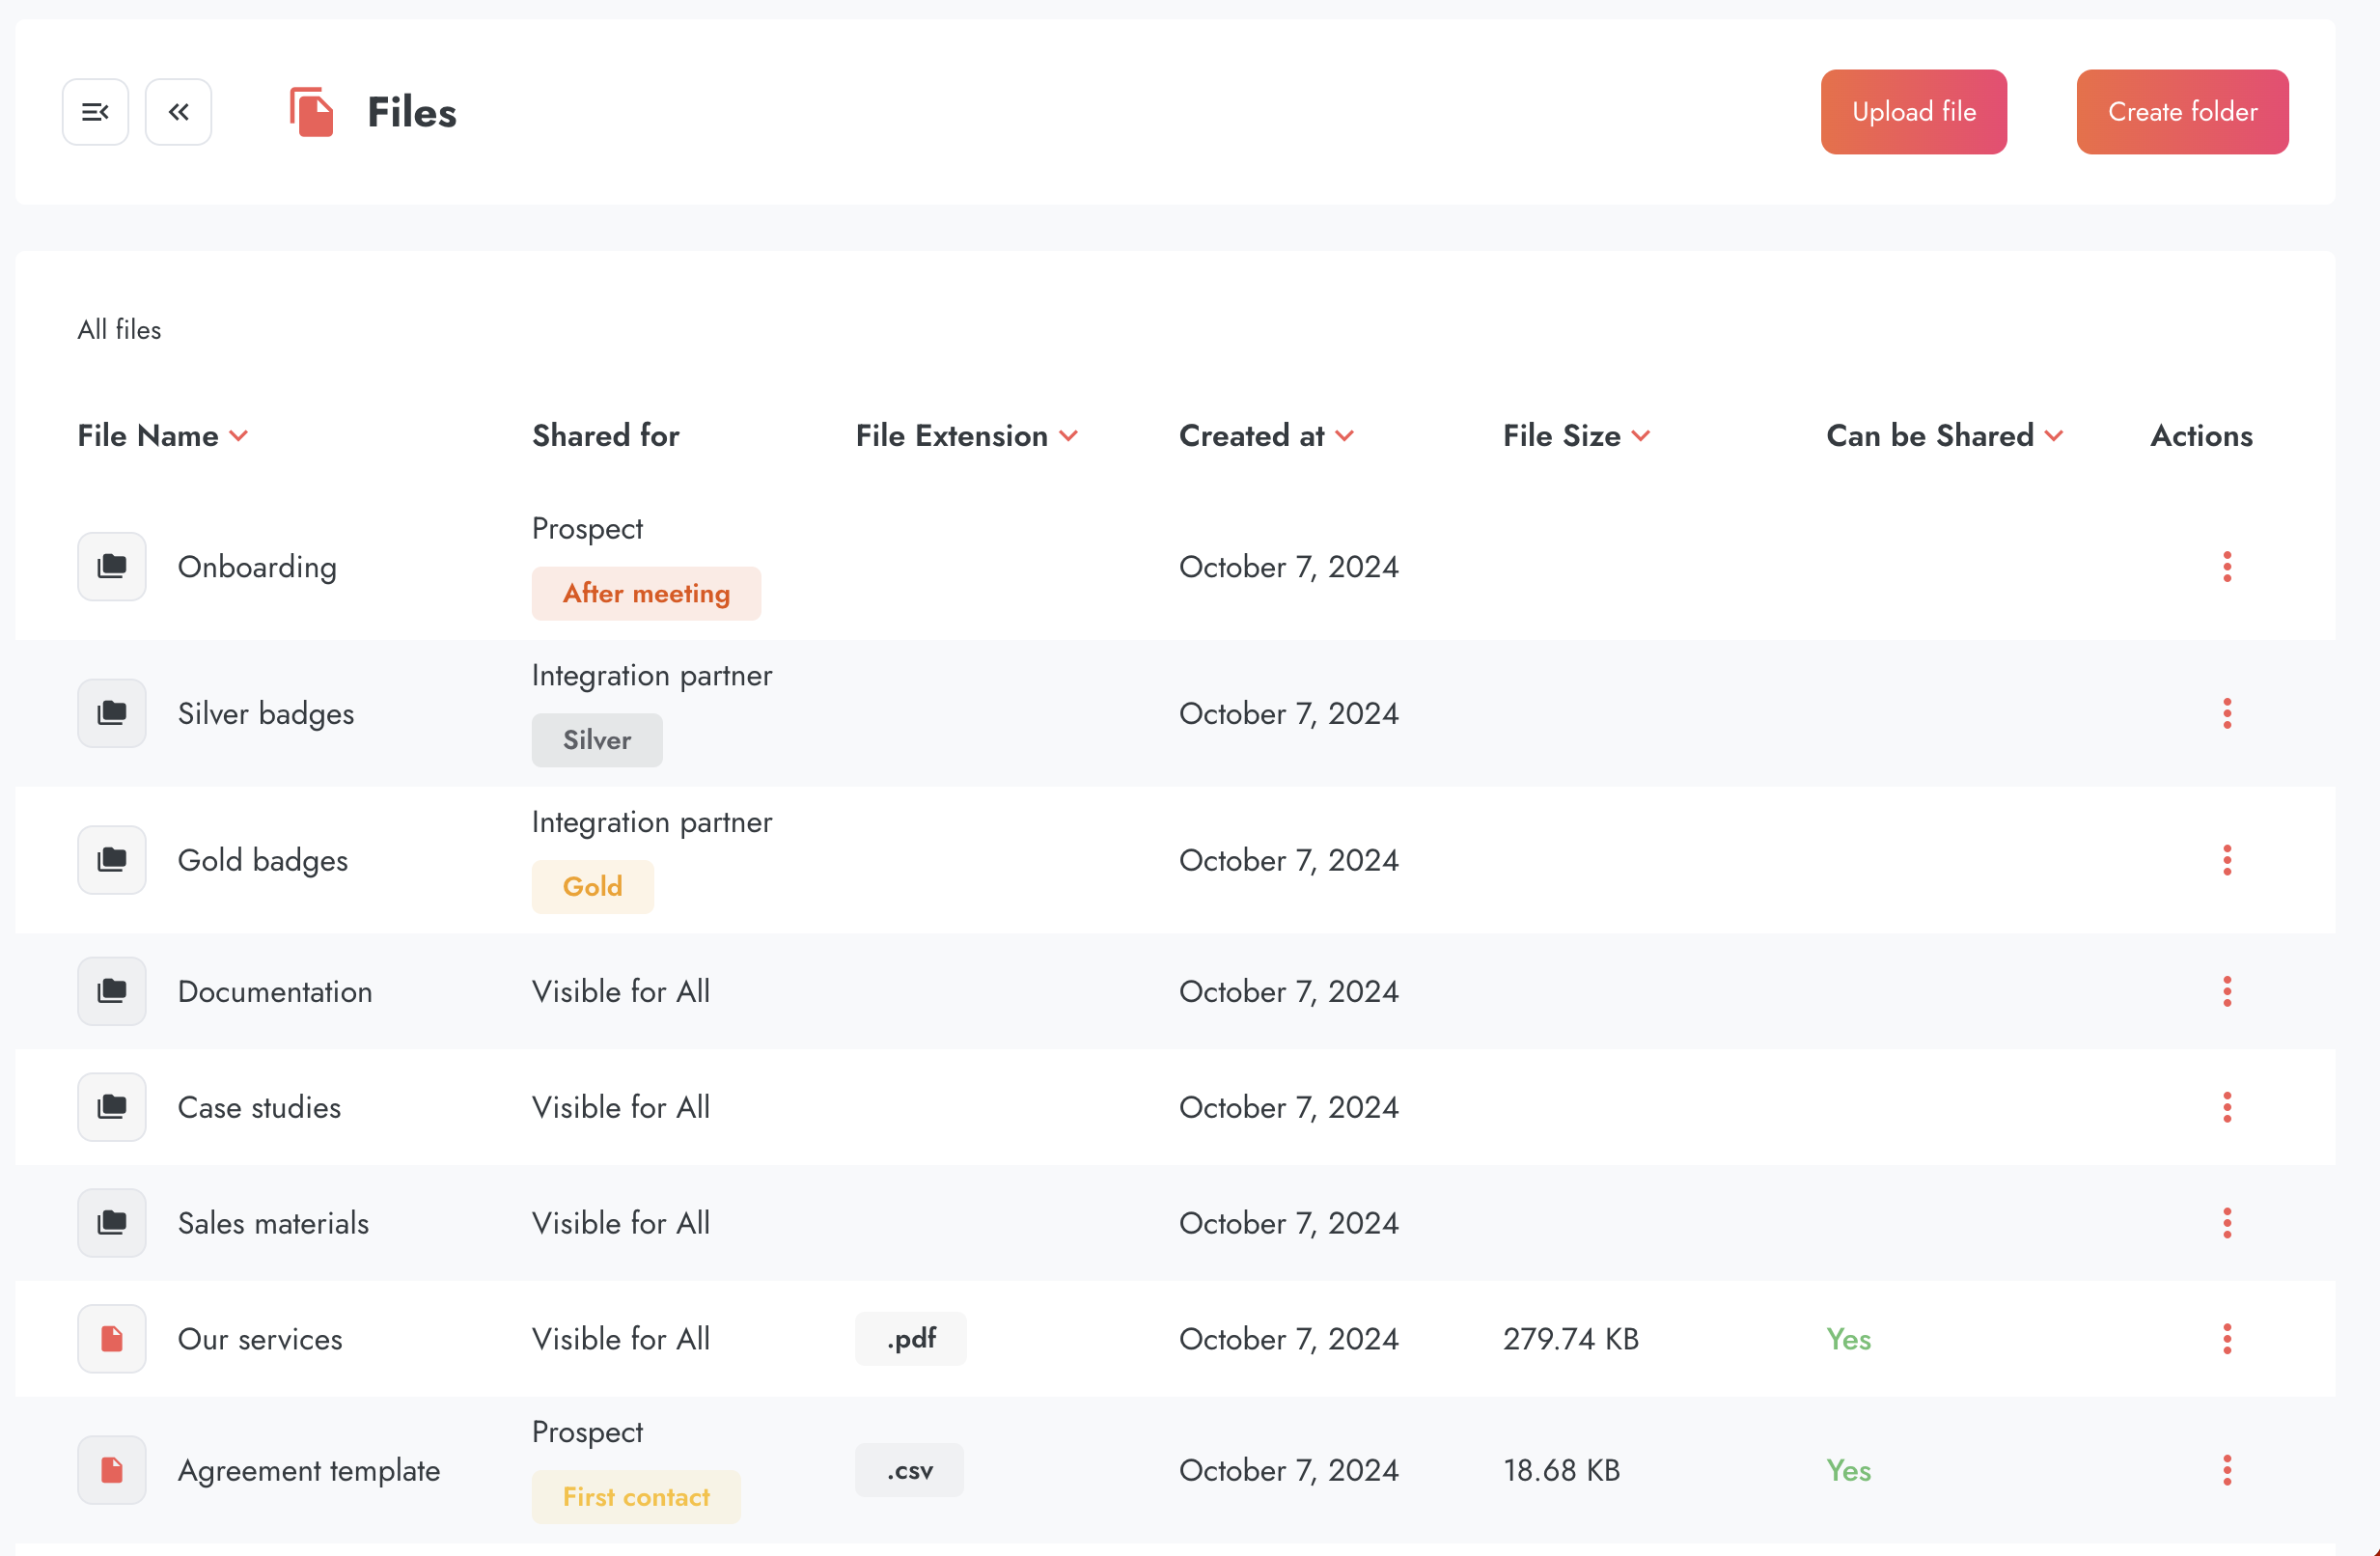The width and height of the screenshot is (2380, 1556).
Task: Click the First contact tag
Action: pyautogui.click(x=636, y=1498)
